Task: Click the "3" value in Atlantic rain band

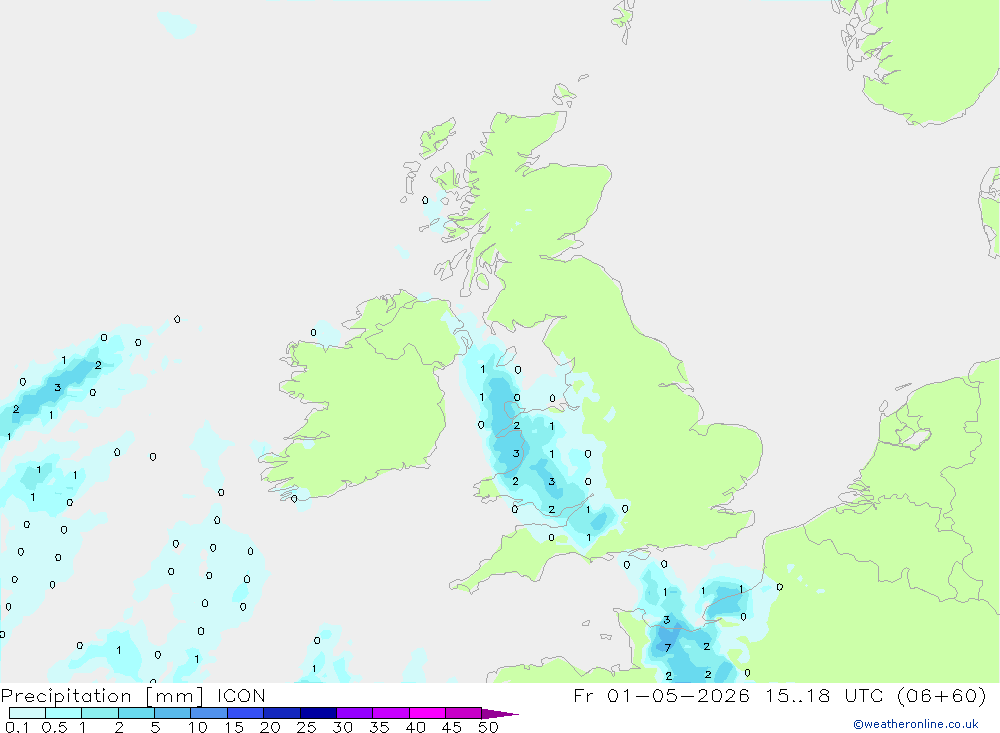Action: [x=57, y=387]
